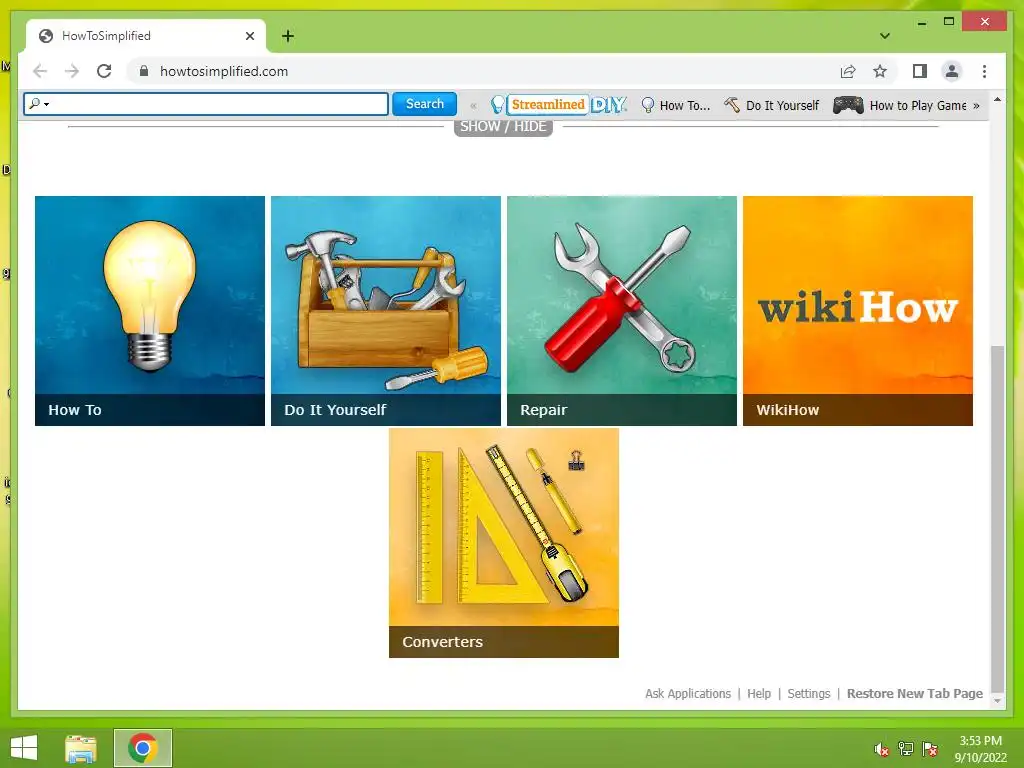Open the Do It Yourself toolbox tile
The width and height of the screenshot is (1024, 768).
coord(386,311)
